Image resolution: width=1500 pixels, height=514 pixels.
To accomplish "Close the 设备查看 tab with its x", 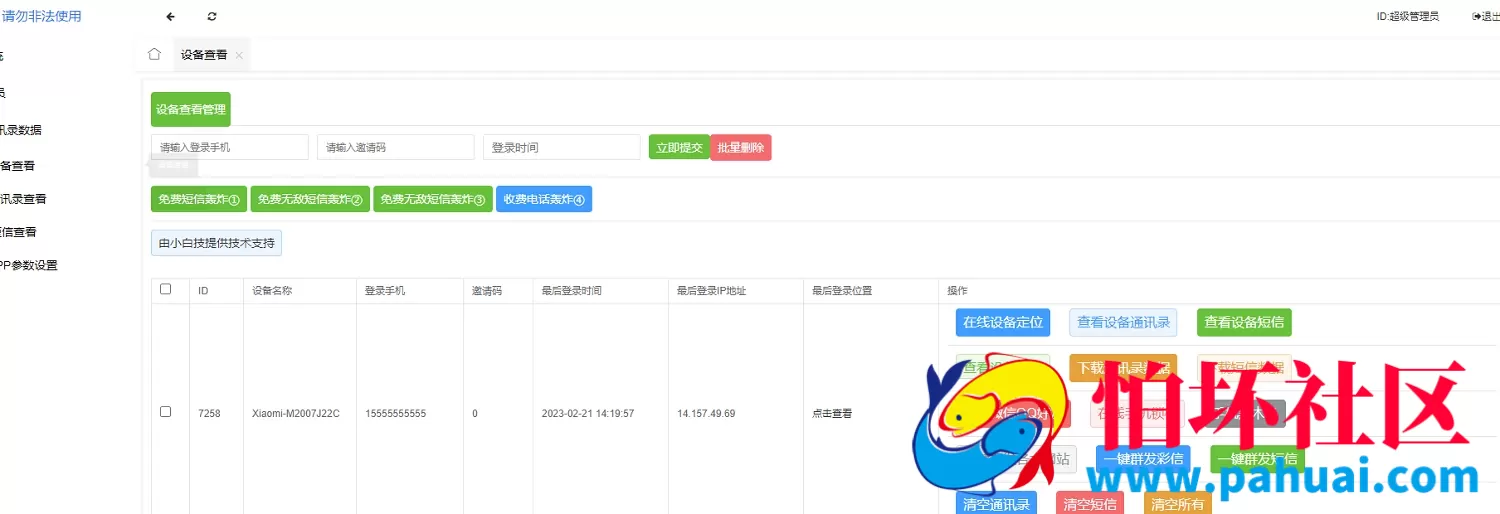I will click(x=239, y=56).
